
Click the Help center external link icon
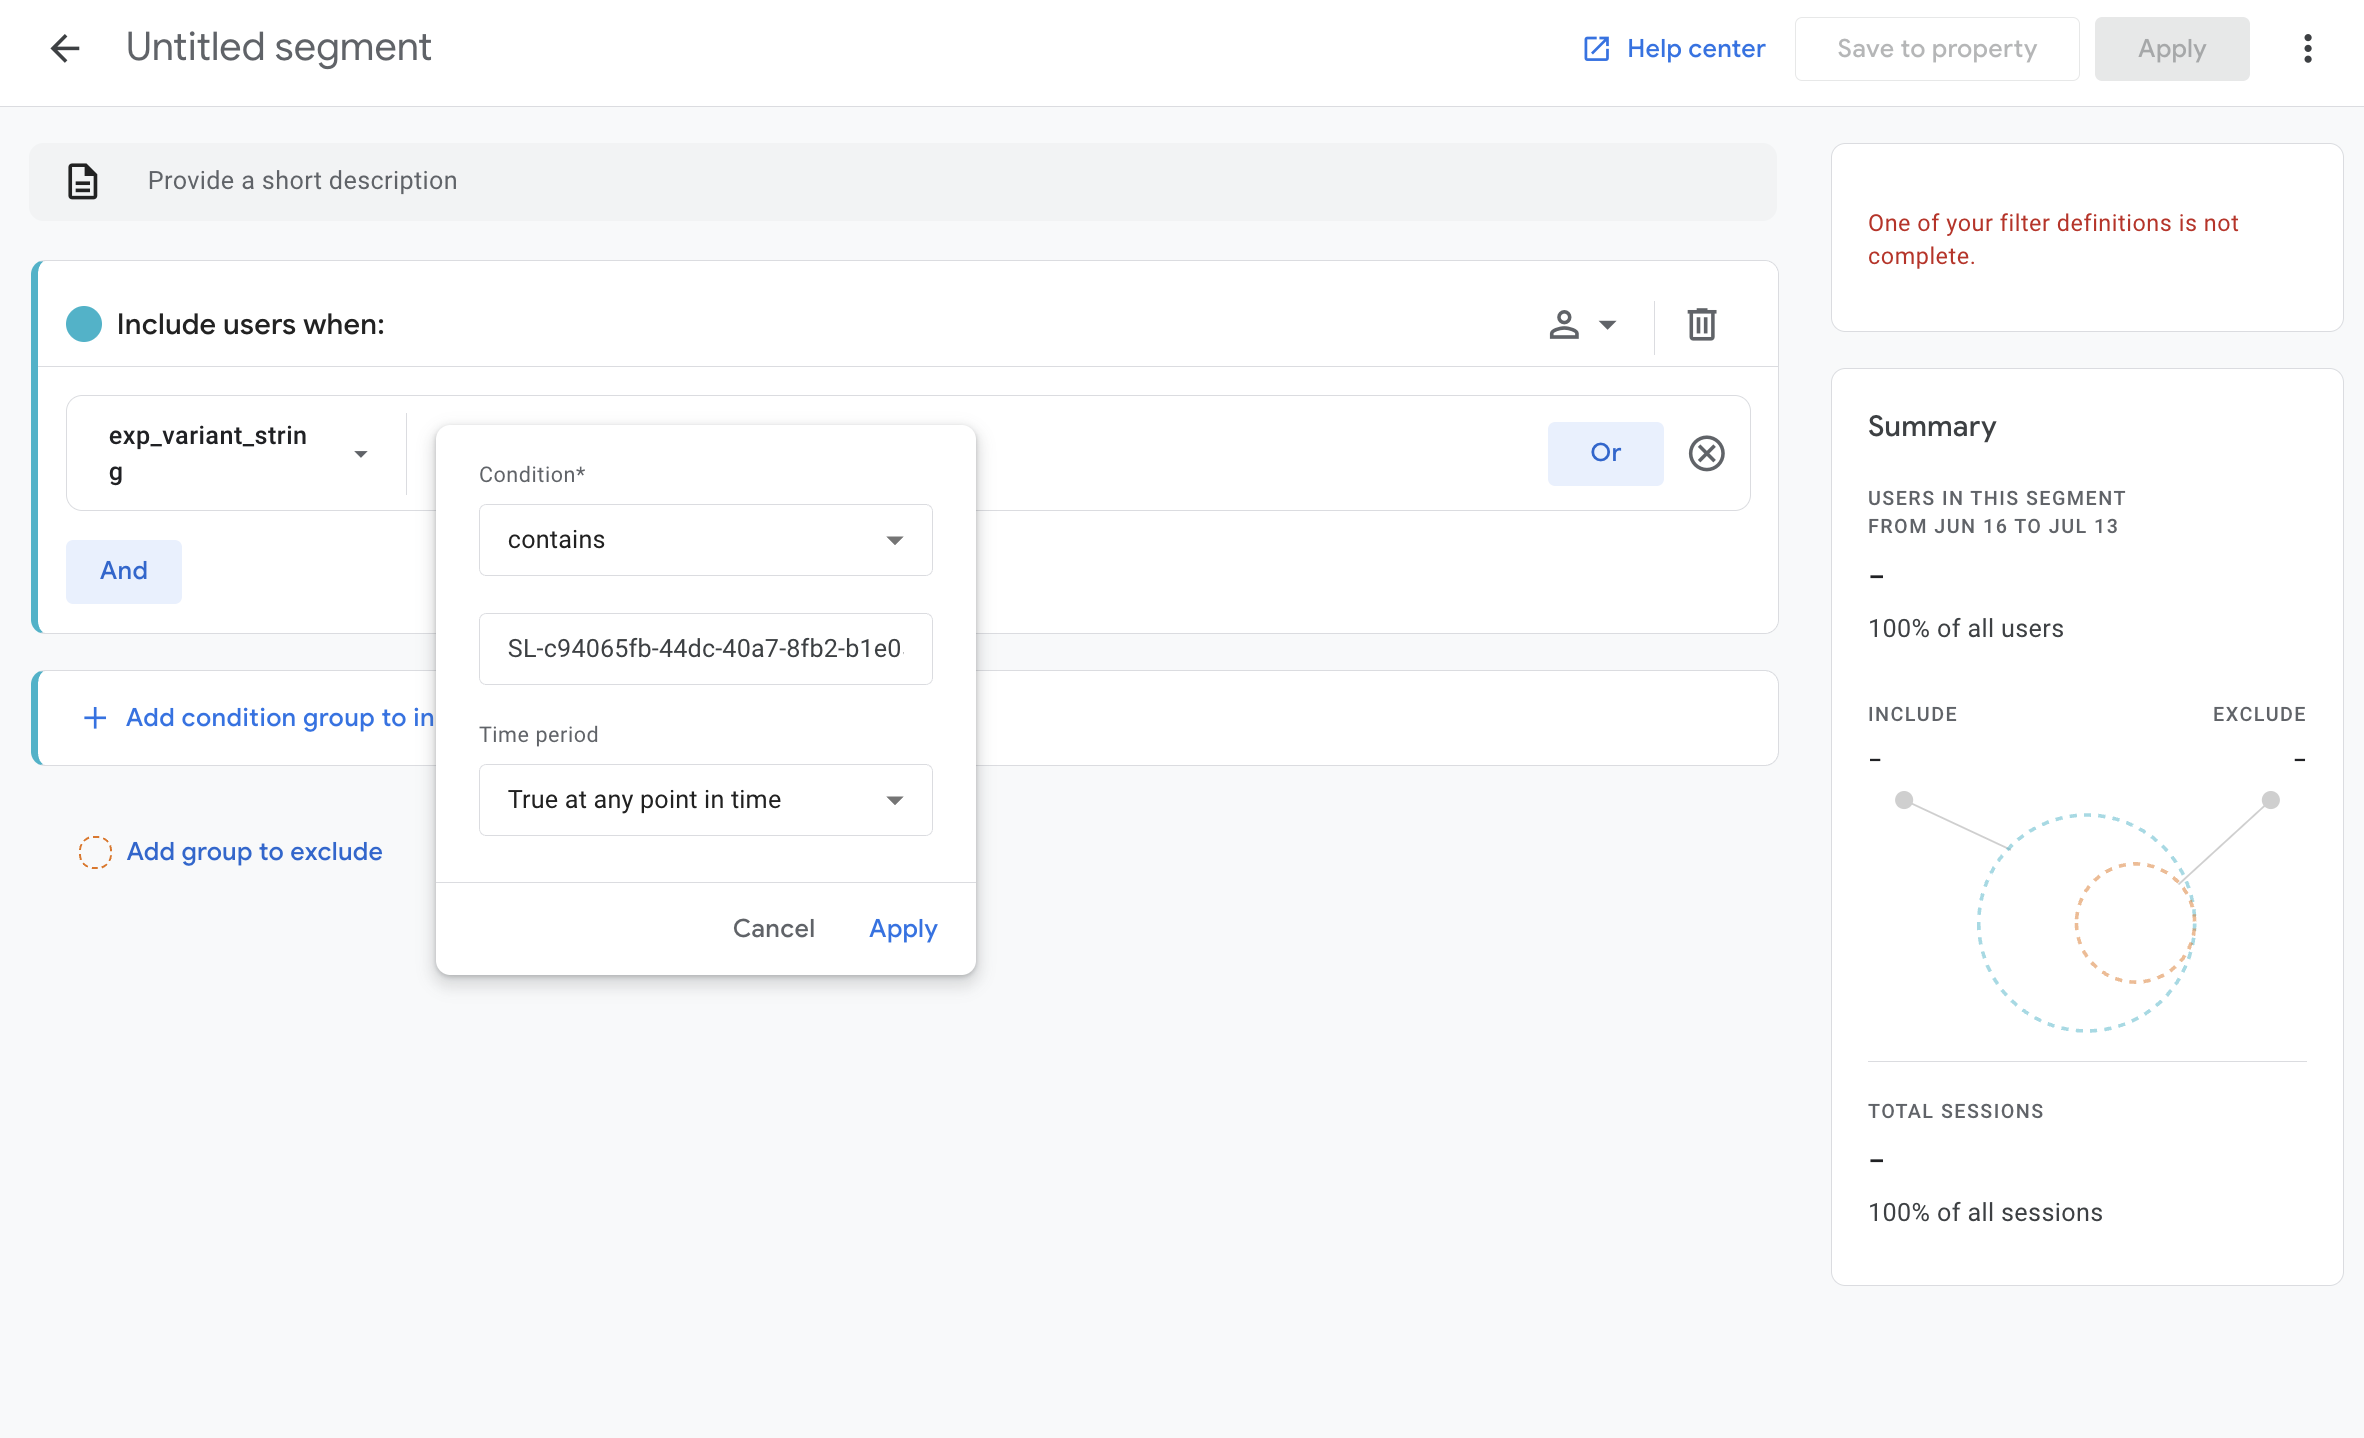point(1596,49)
